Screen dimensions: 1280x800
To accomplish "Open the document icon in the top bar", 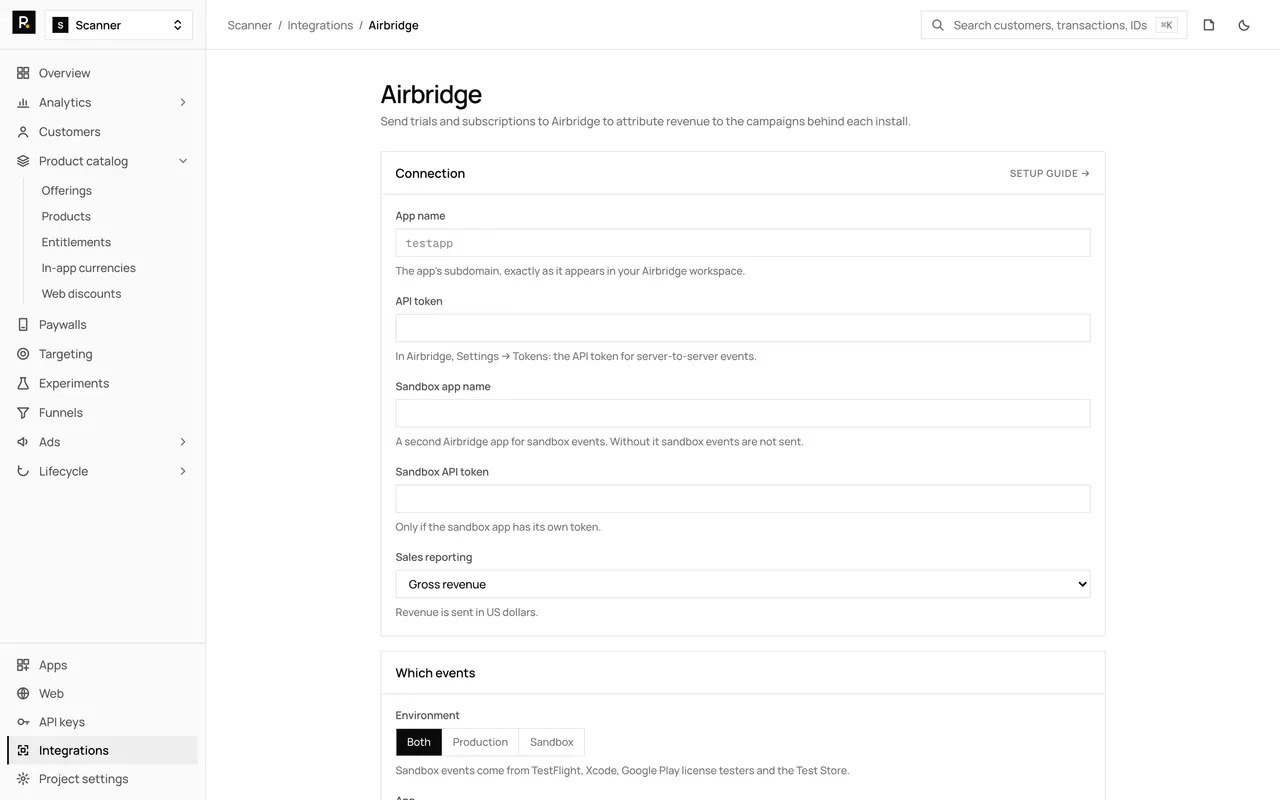I will pos(1209,25).
